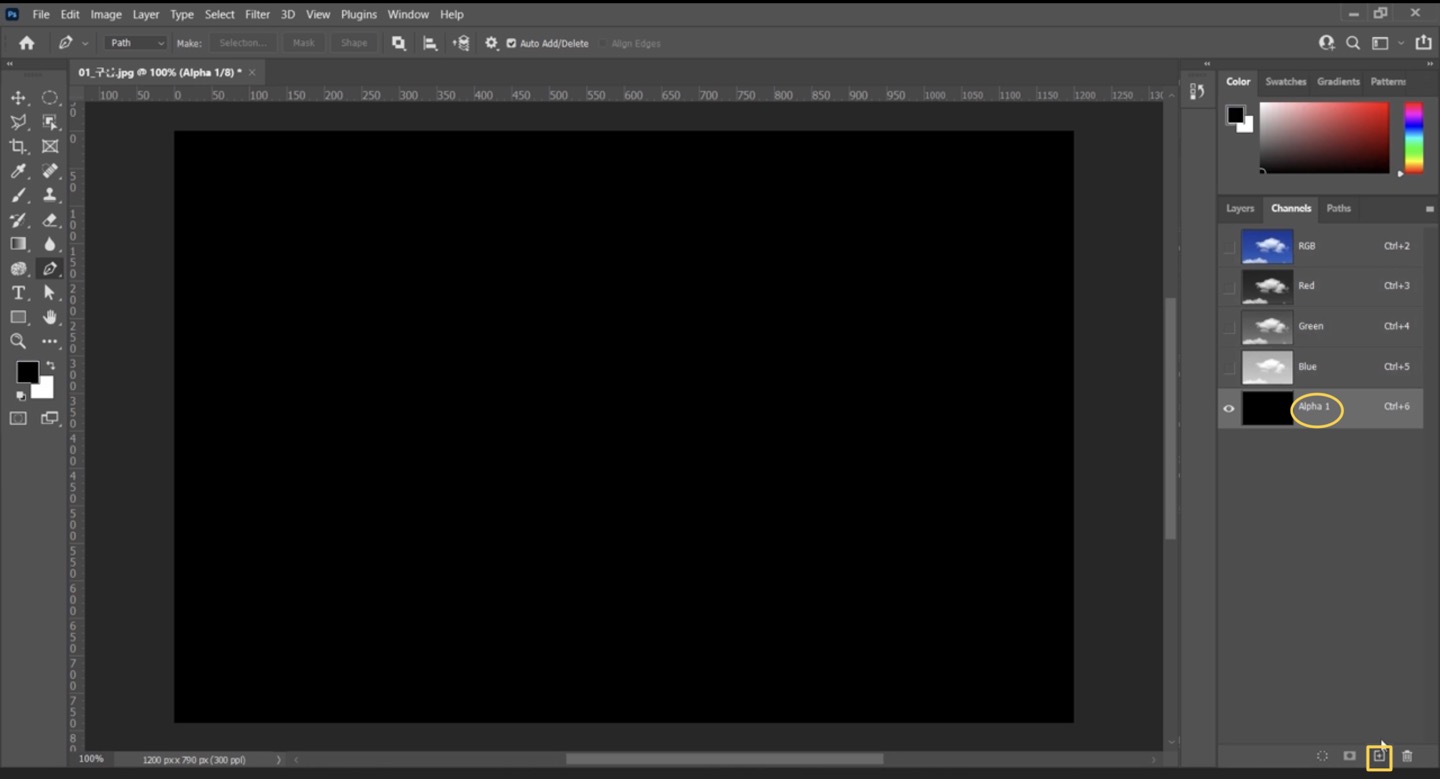
Task: Click the Make Selection button
Action: (243, 43)
